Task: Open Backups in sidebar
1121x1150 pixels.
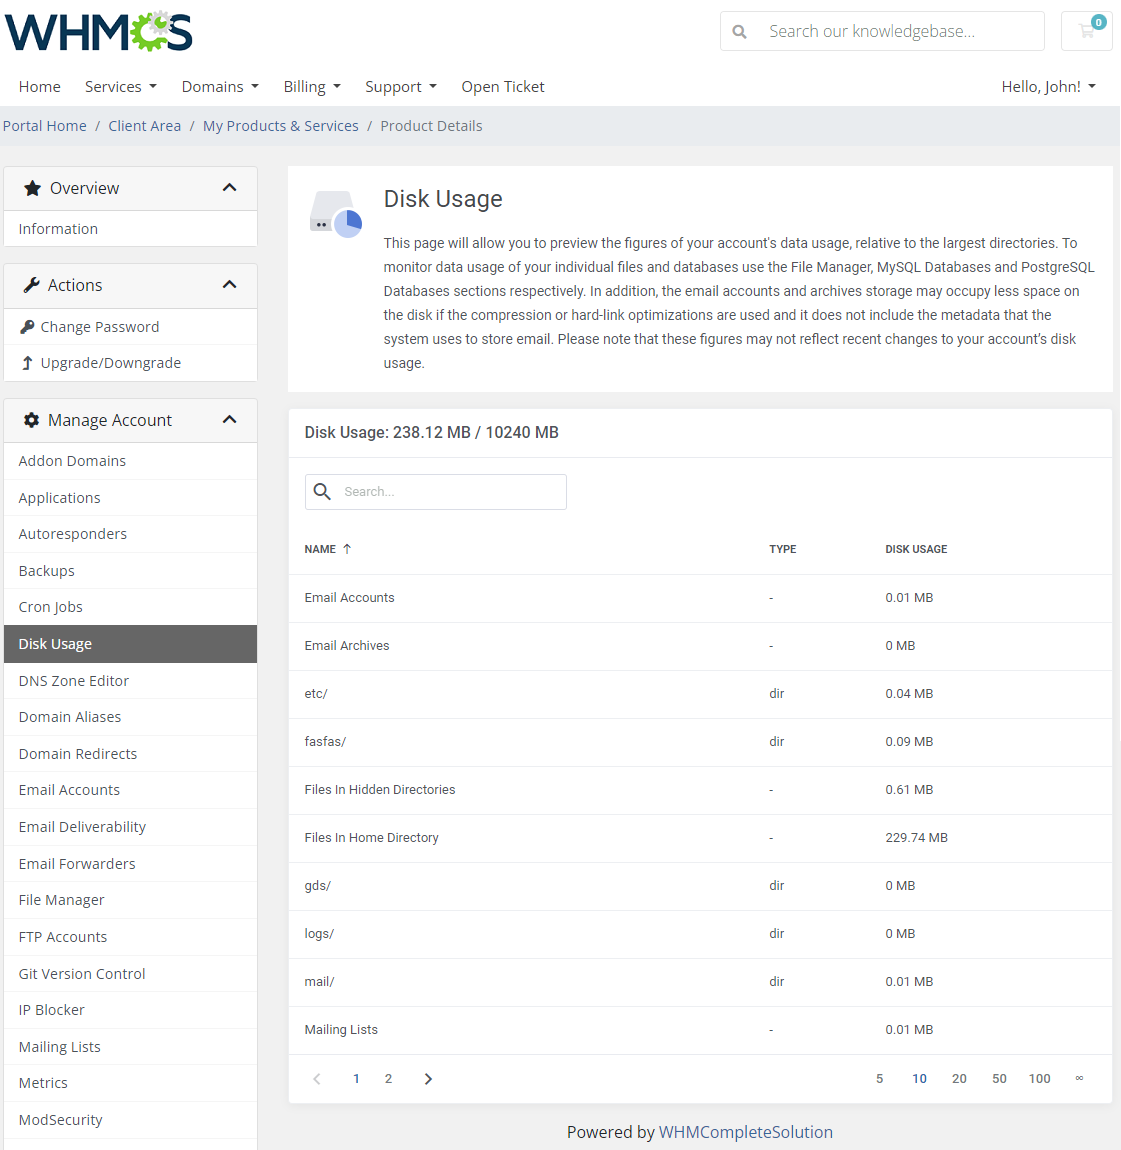Action: click(131, 571)
